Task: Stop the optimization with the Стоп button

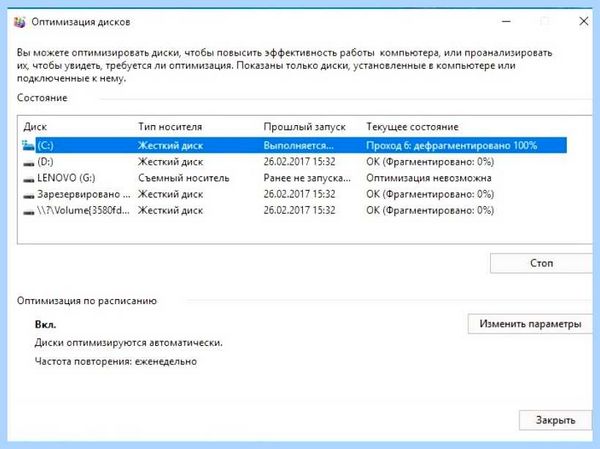Action: (541, 263)
